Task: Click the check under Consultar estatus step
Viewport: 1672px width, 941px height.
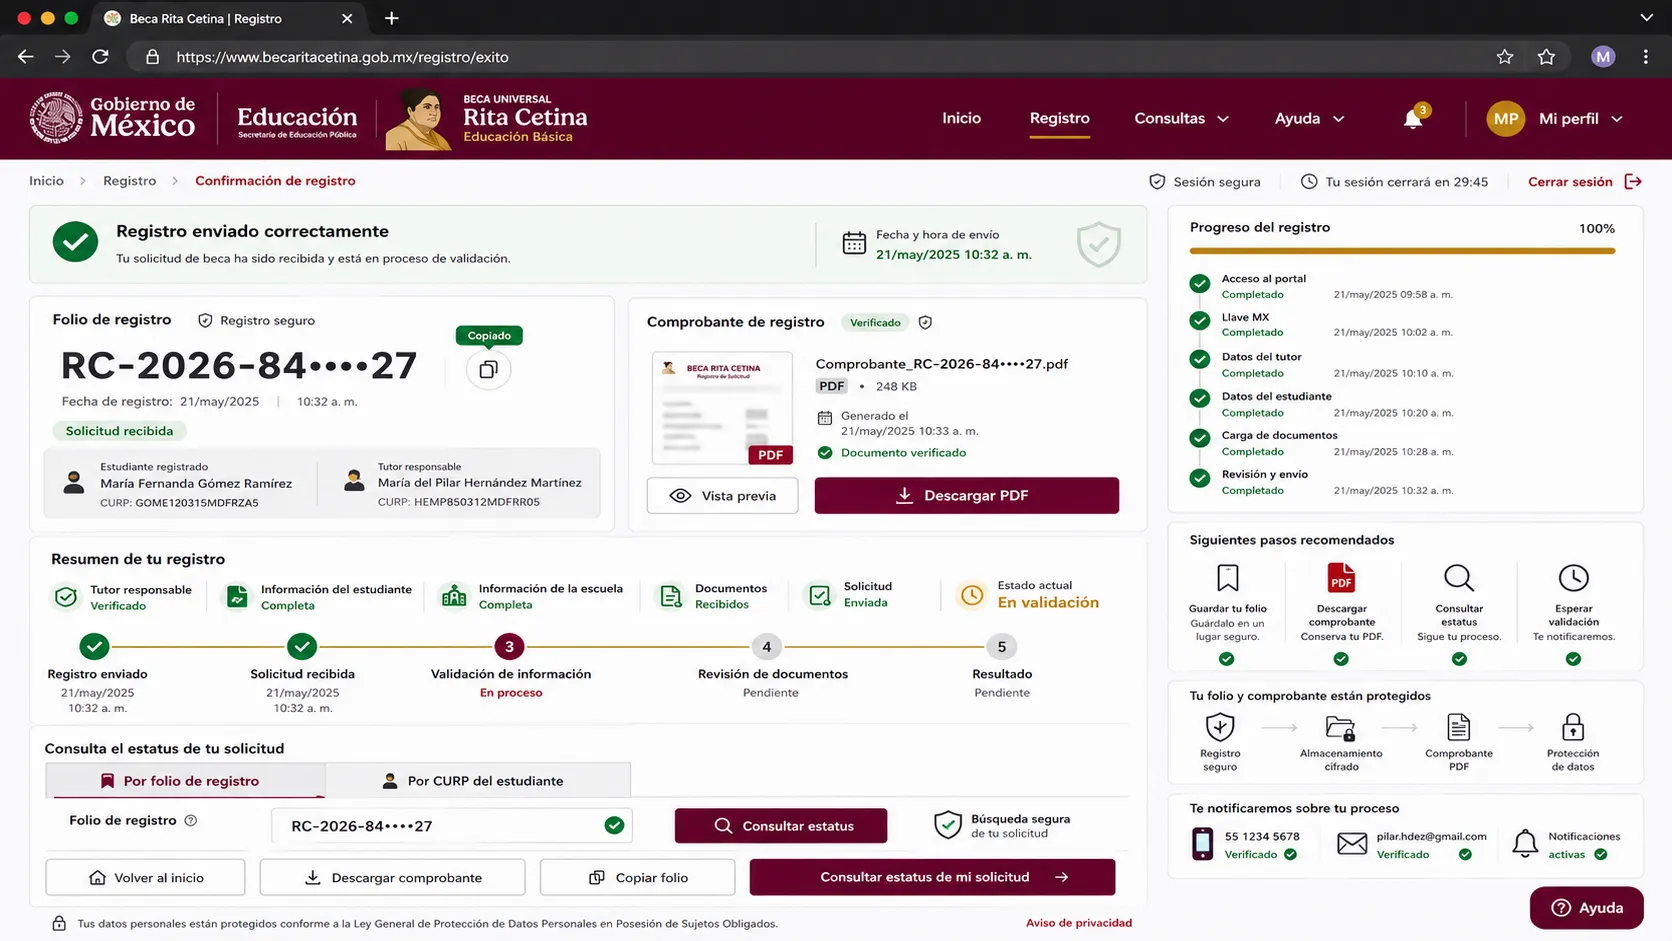Action: (1459, 659)
